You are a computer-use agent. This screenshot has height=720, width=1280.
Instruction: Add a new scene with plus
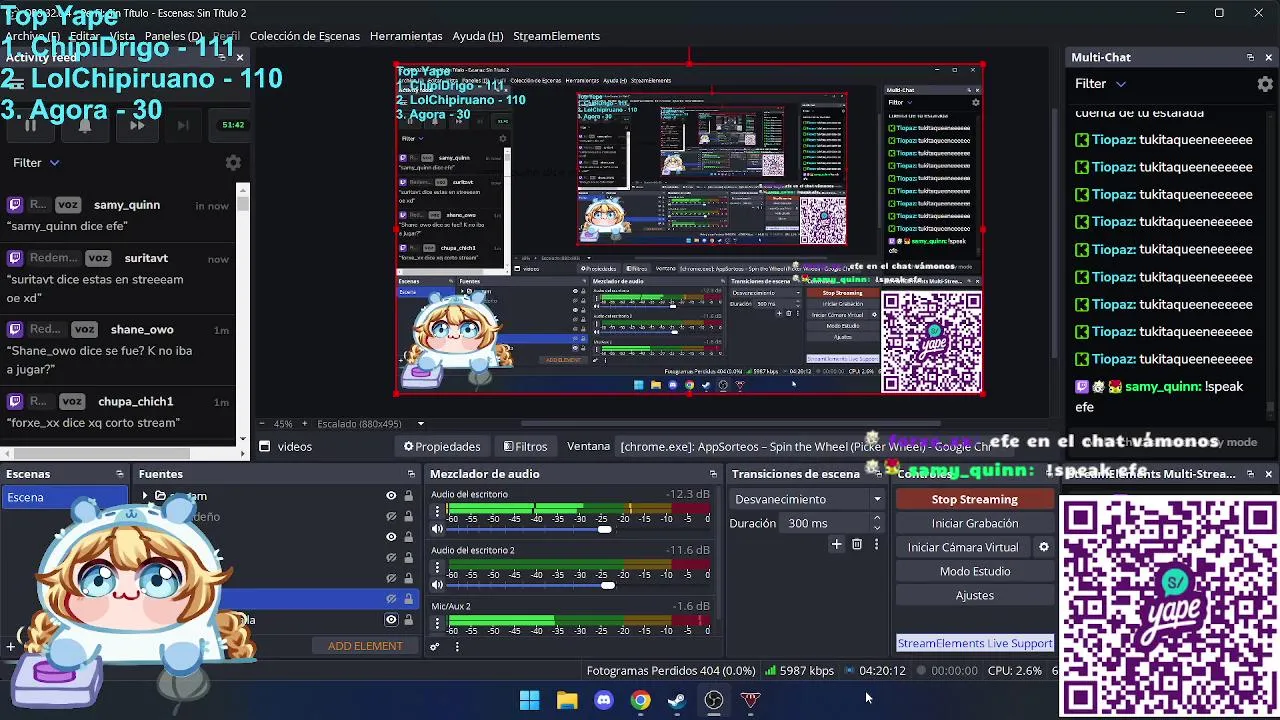pos(11,646)
